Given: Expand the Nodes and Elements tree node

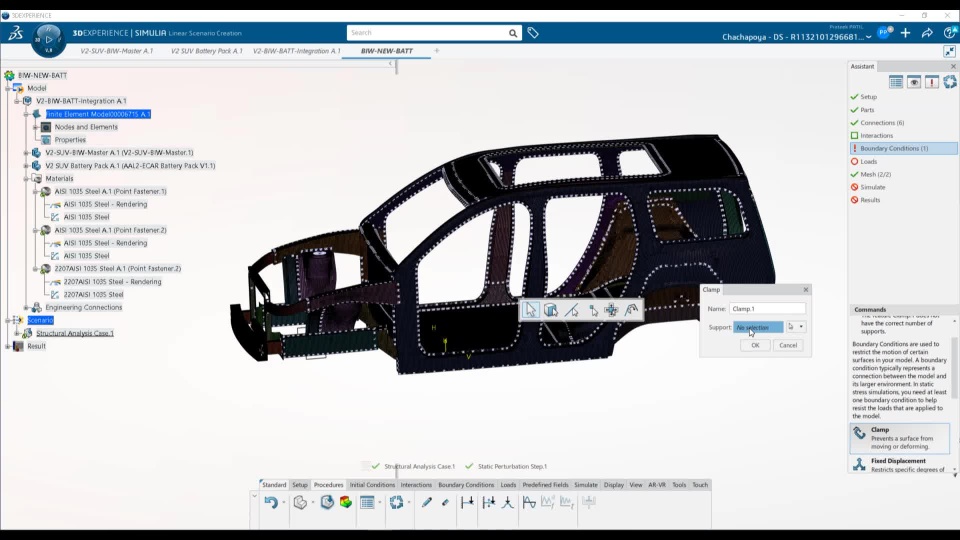Looking at the screenshot, I should click(x=36, y=127).
